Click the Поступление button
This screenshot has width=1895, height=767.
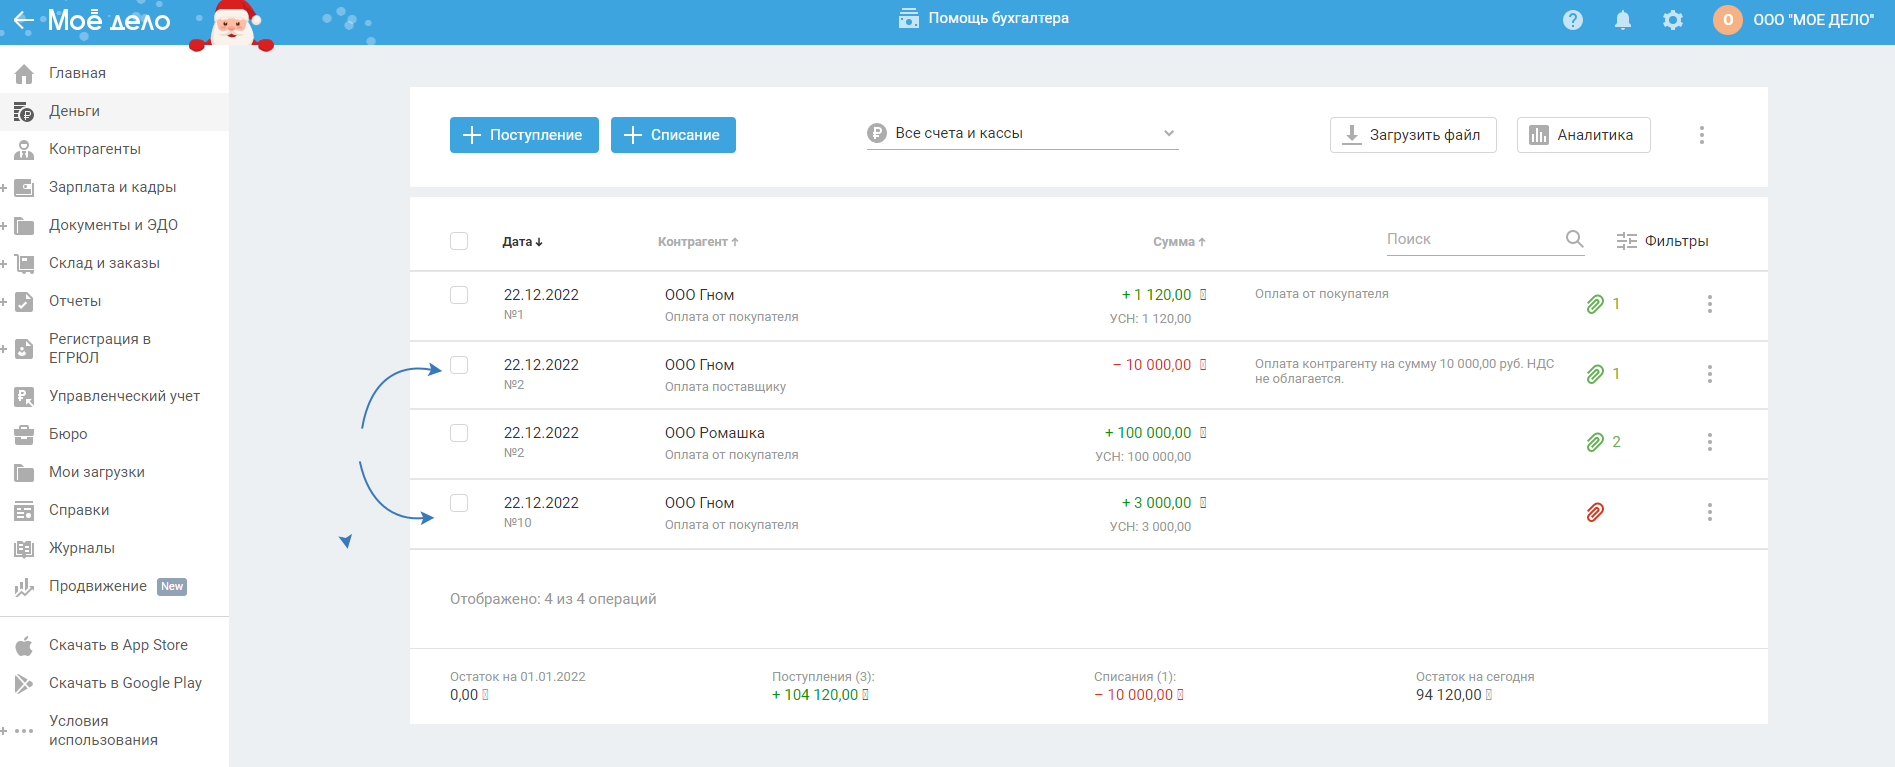pos(524,135)
